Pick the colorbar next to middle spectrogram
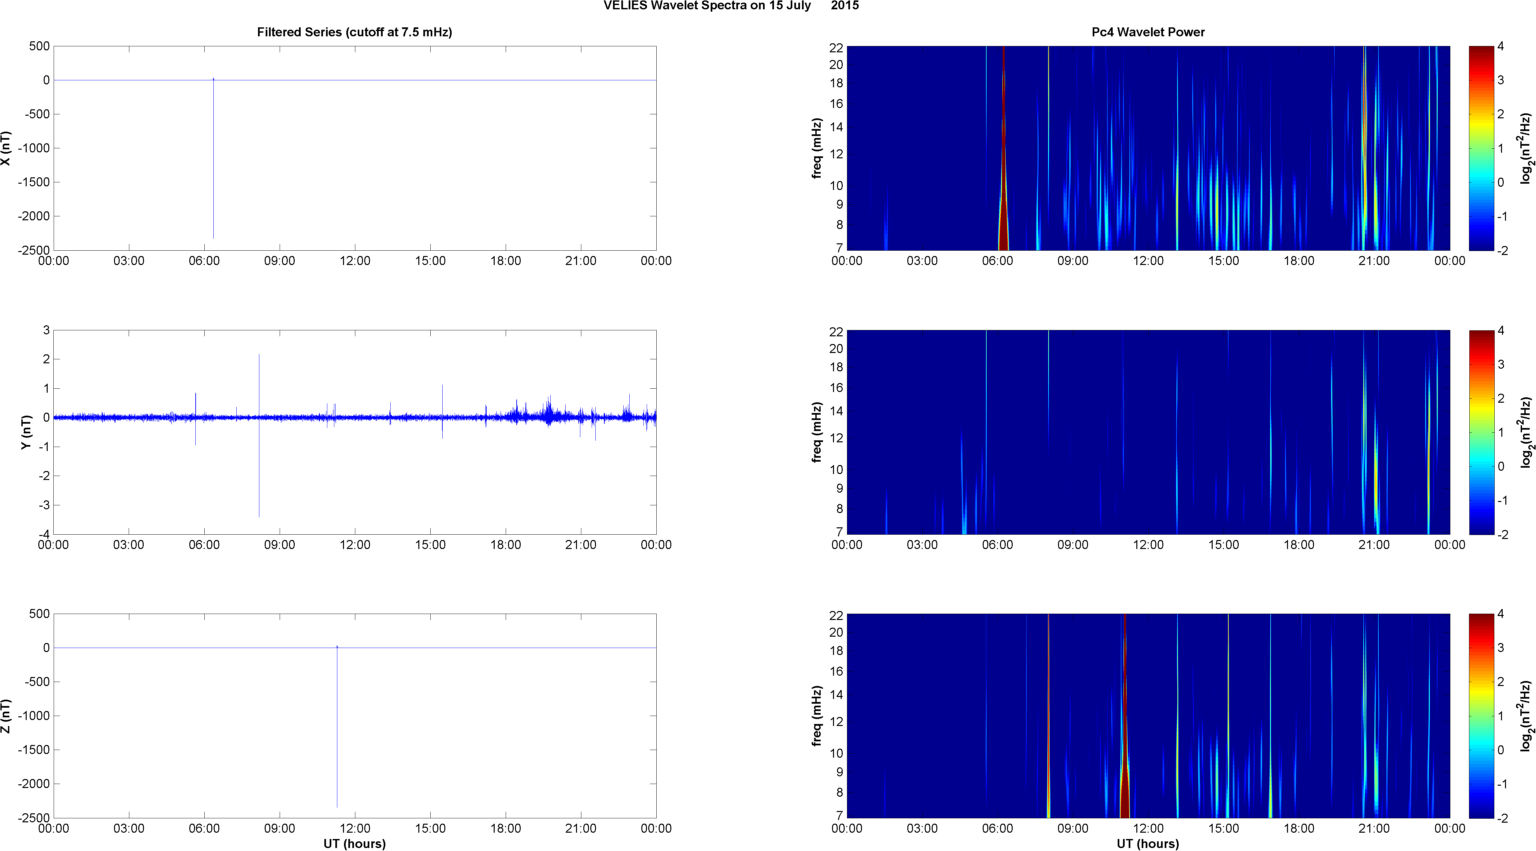 [x=1481, y=432]
